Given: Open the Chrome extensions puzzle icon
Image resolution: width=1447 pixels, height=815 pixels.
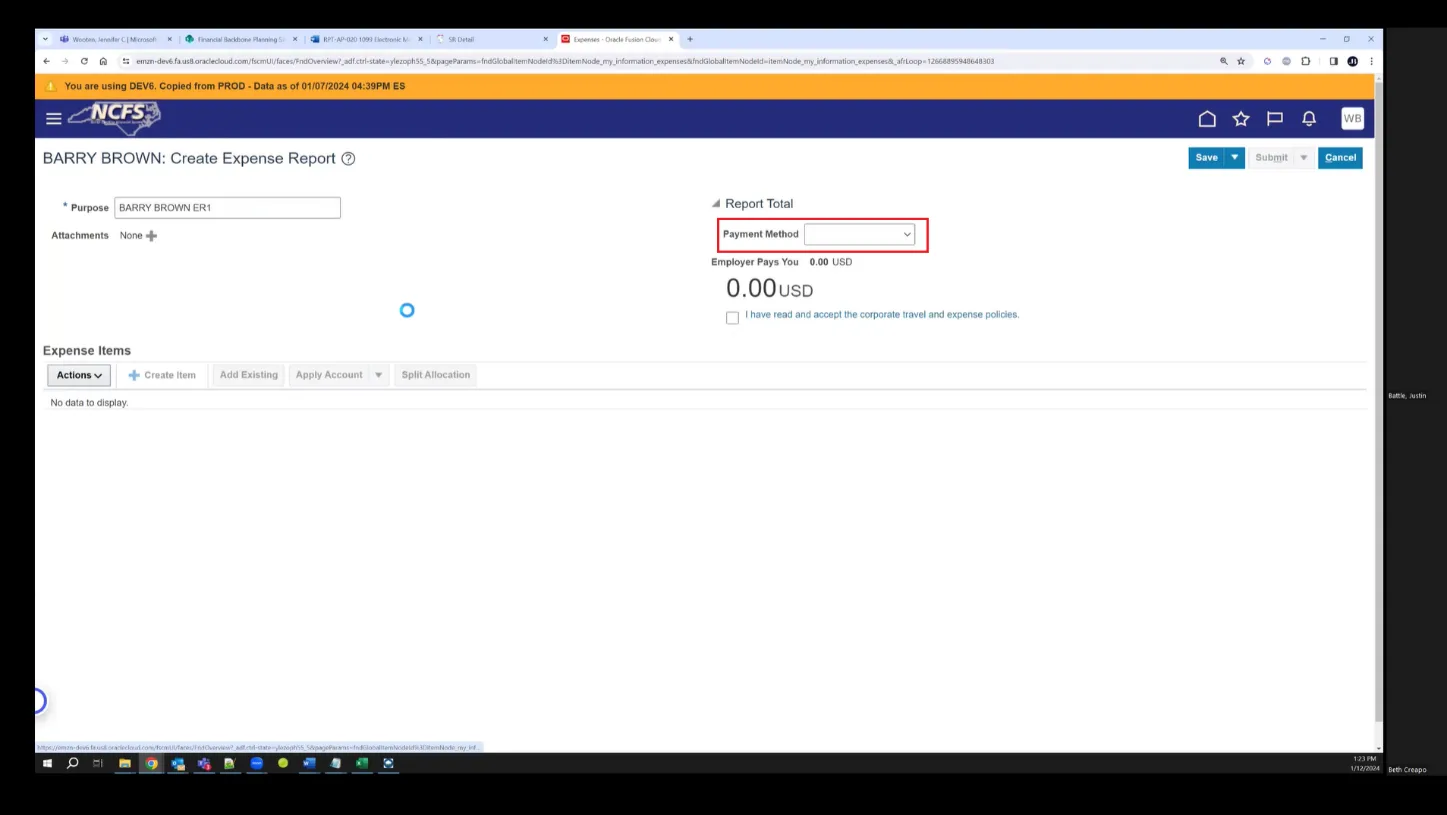Looking at the screenshot, I should (x=1306, y=61).
